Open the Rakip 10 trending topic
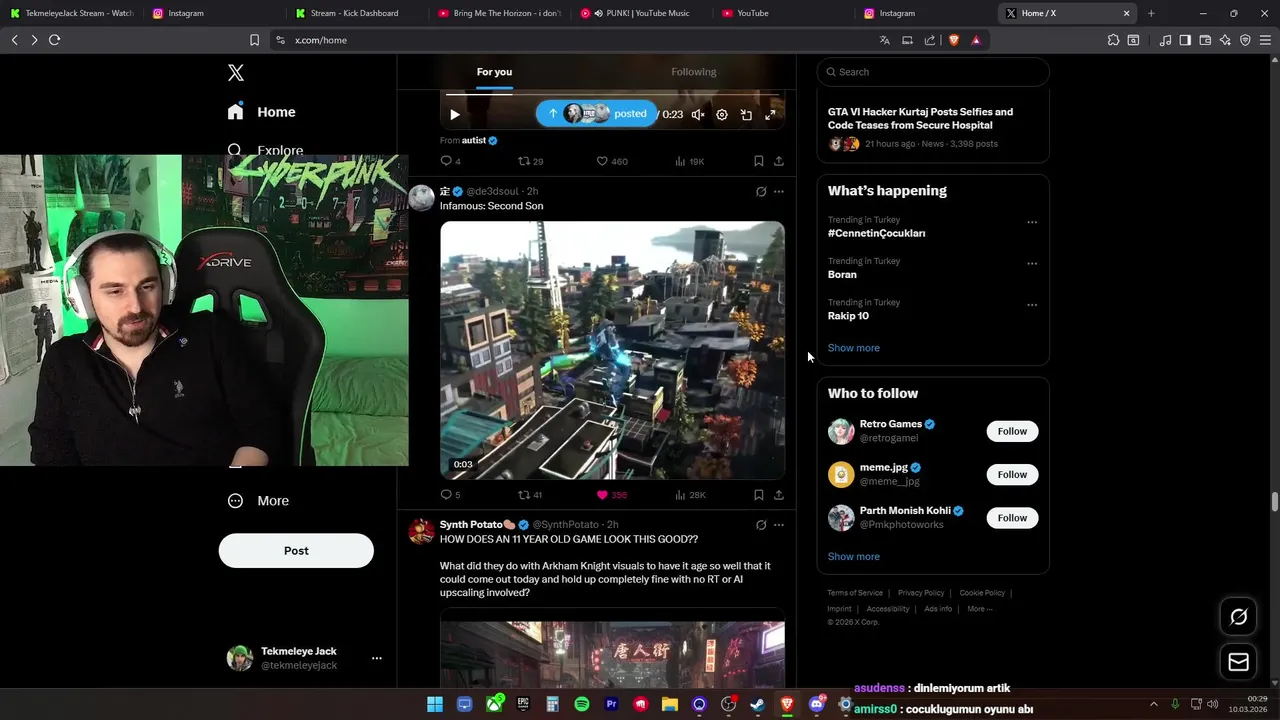1280x720 pixels. point(848,316)
